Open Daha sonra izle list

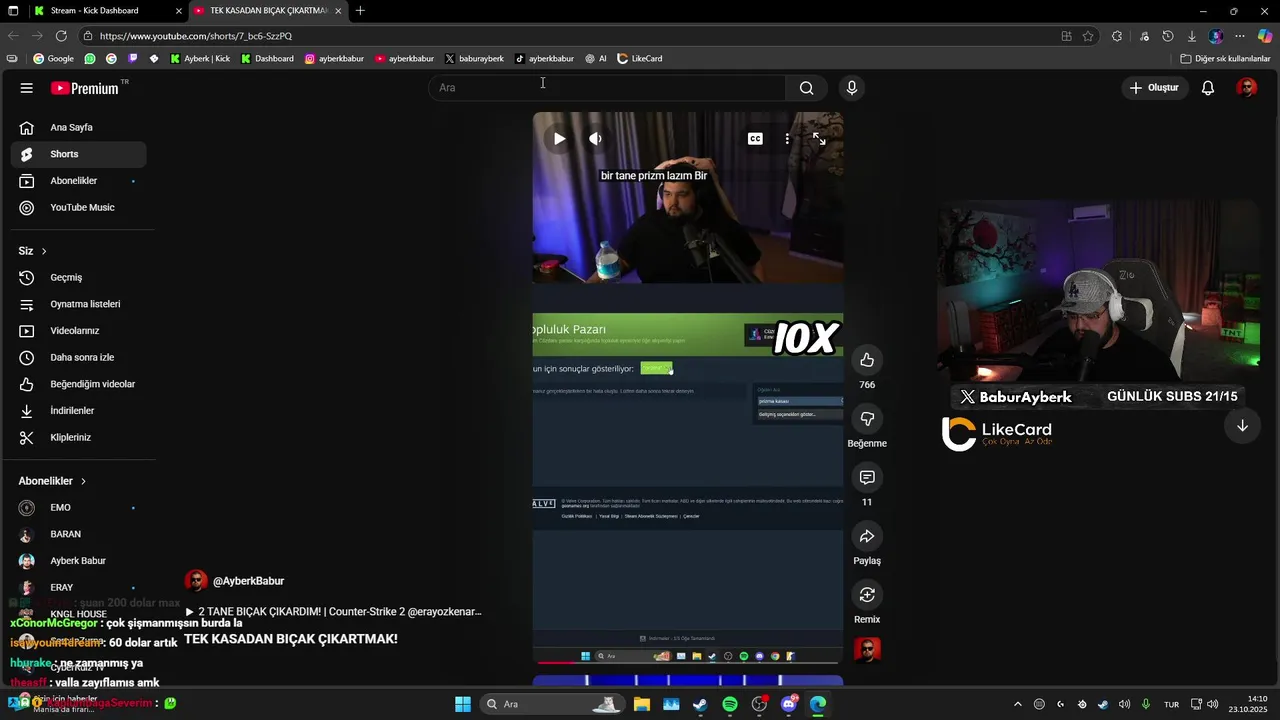point(78,358)
